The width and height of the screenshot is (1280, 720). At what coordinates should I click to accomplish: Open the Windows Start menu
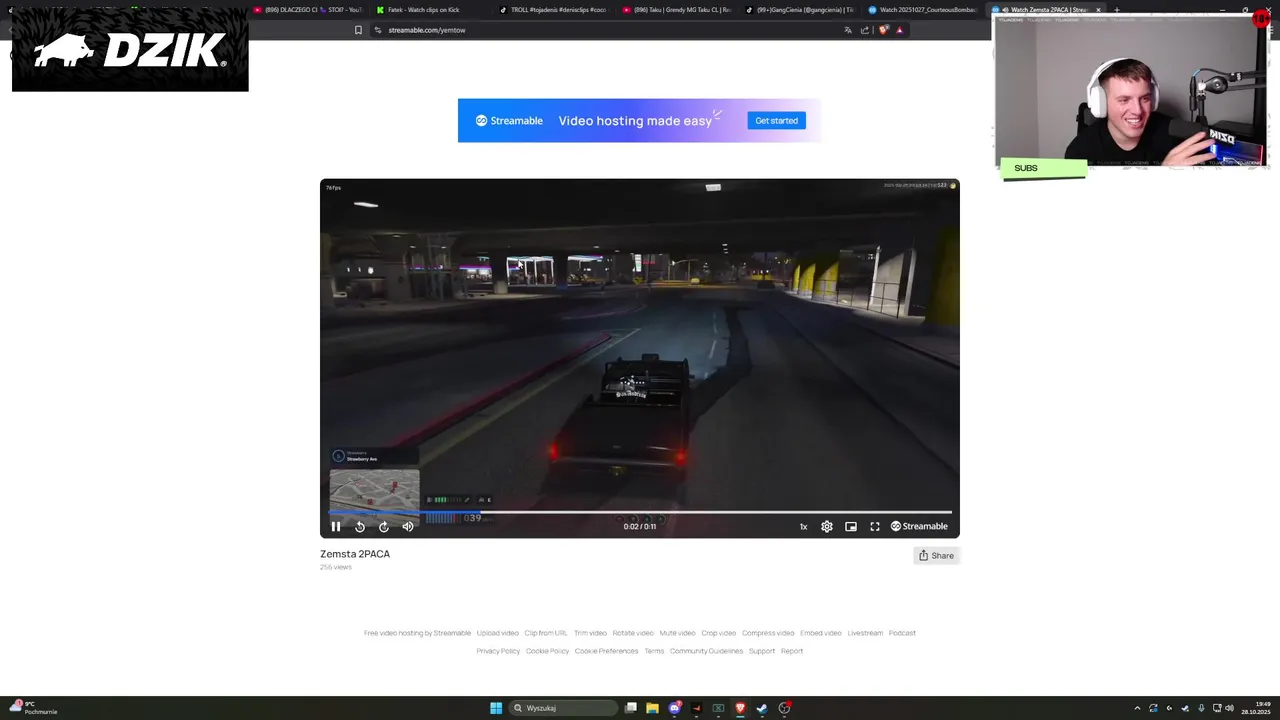pos(496,708)
